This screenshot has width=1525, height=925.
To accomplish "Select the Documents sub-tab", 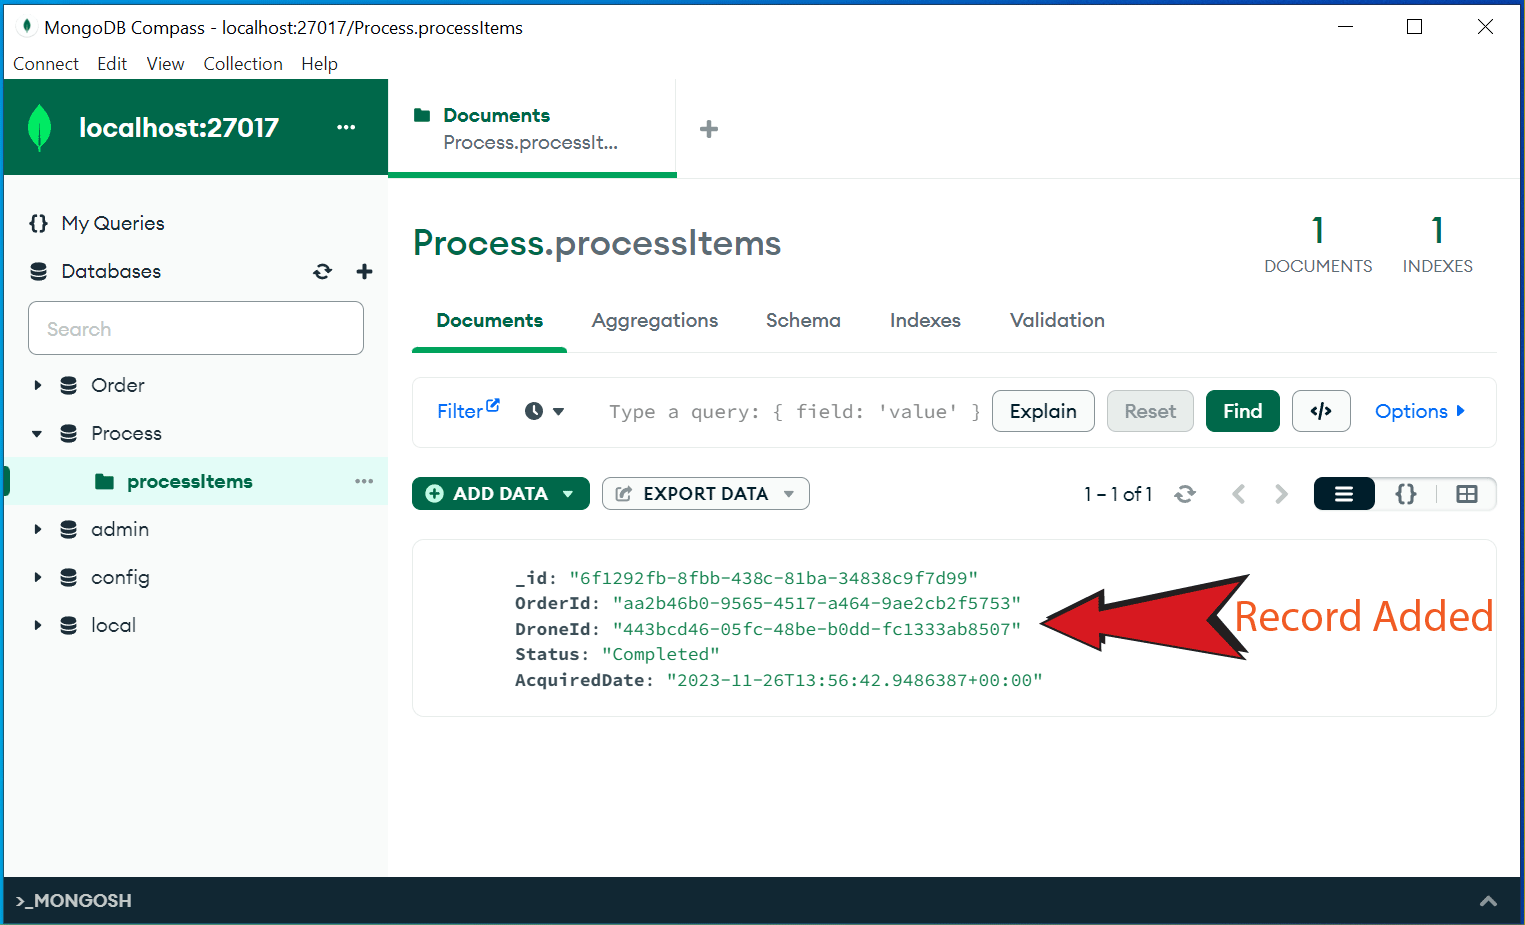I will pyautogui.click(x=489, y=320).
